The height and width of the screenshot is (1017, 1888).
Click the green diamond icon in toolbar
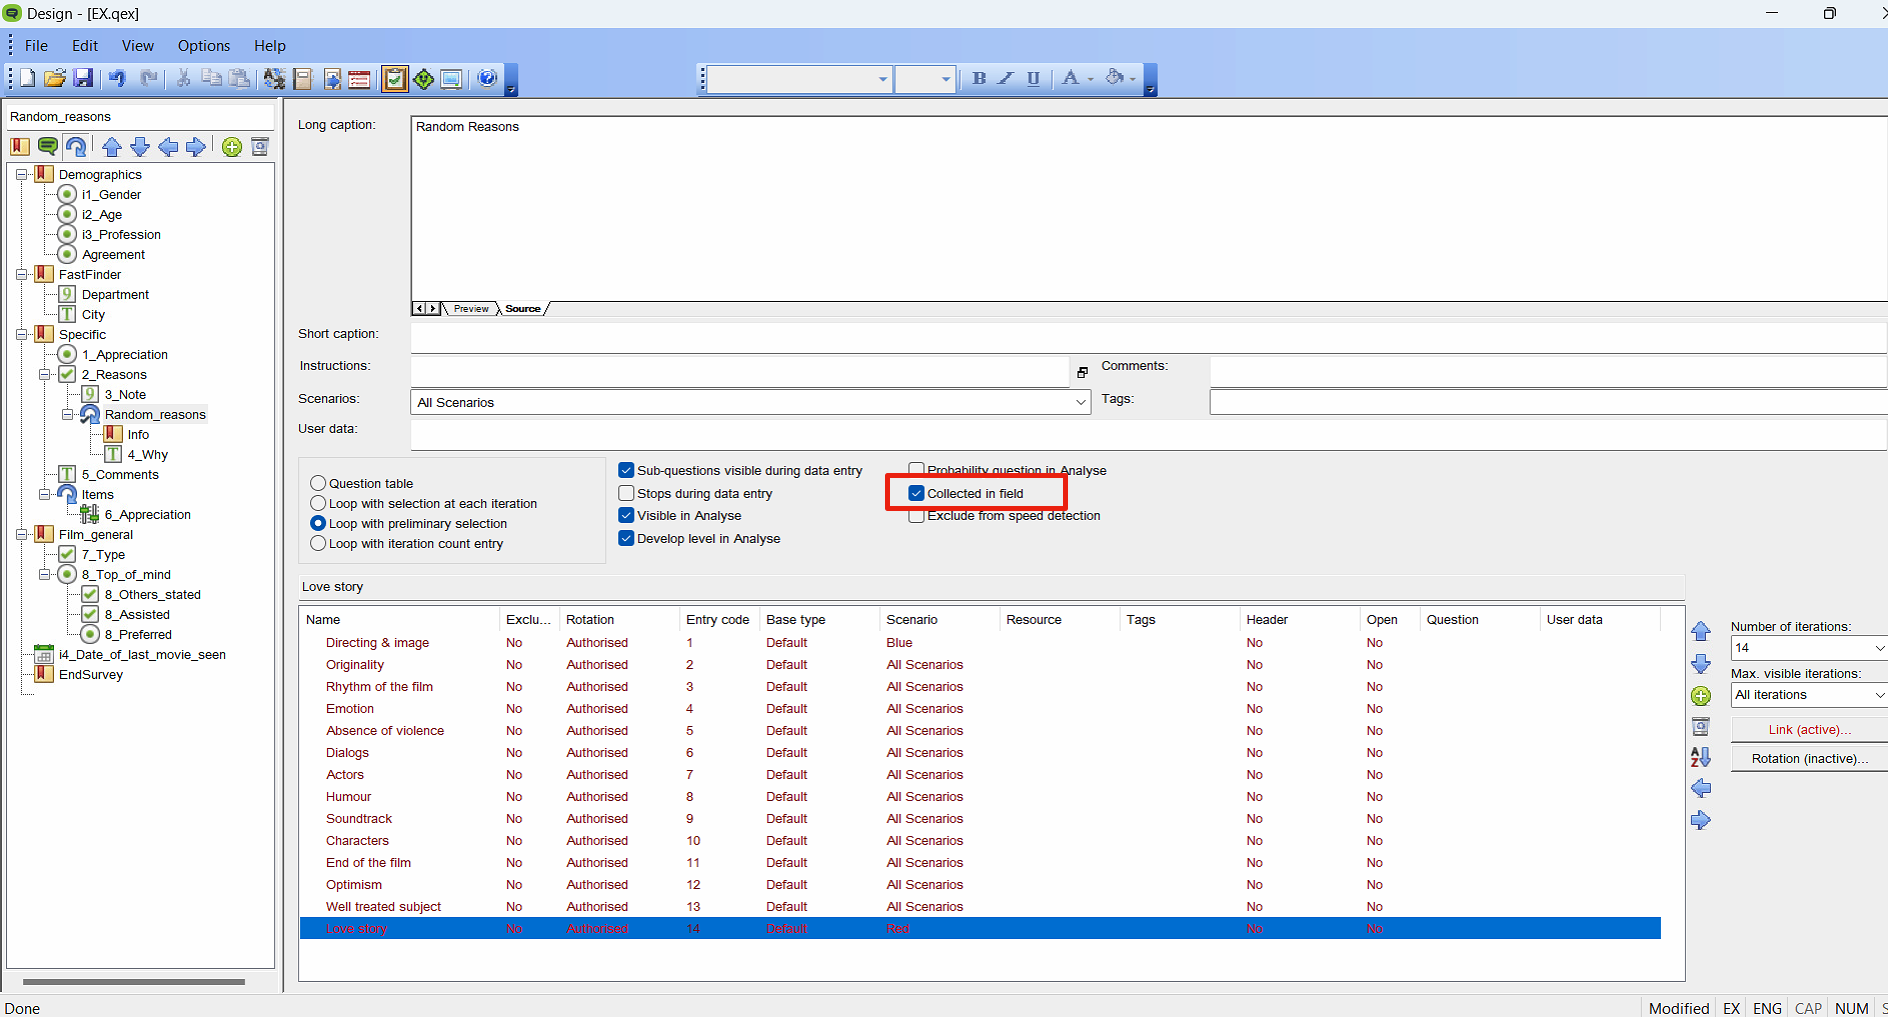coord(423,78)
